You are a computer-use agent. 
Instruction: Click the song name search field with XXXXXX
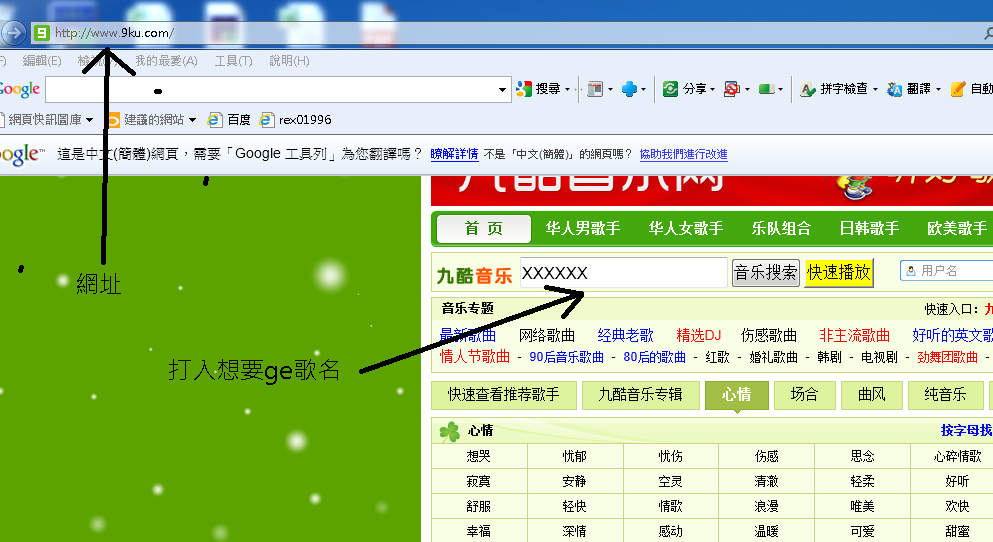622,273
